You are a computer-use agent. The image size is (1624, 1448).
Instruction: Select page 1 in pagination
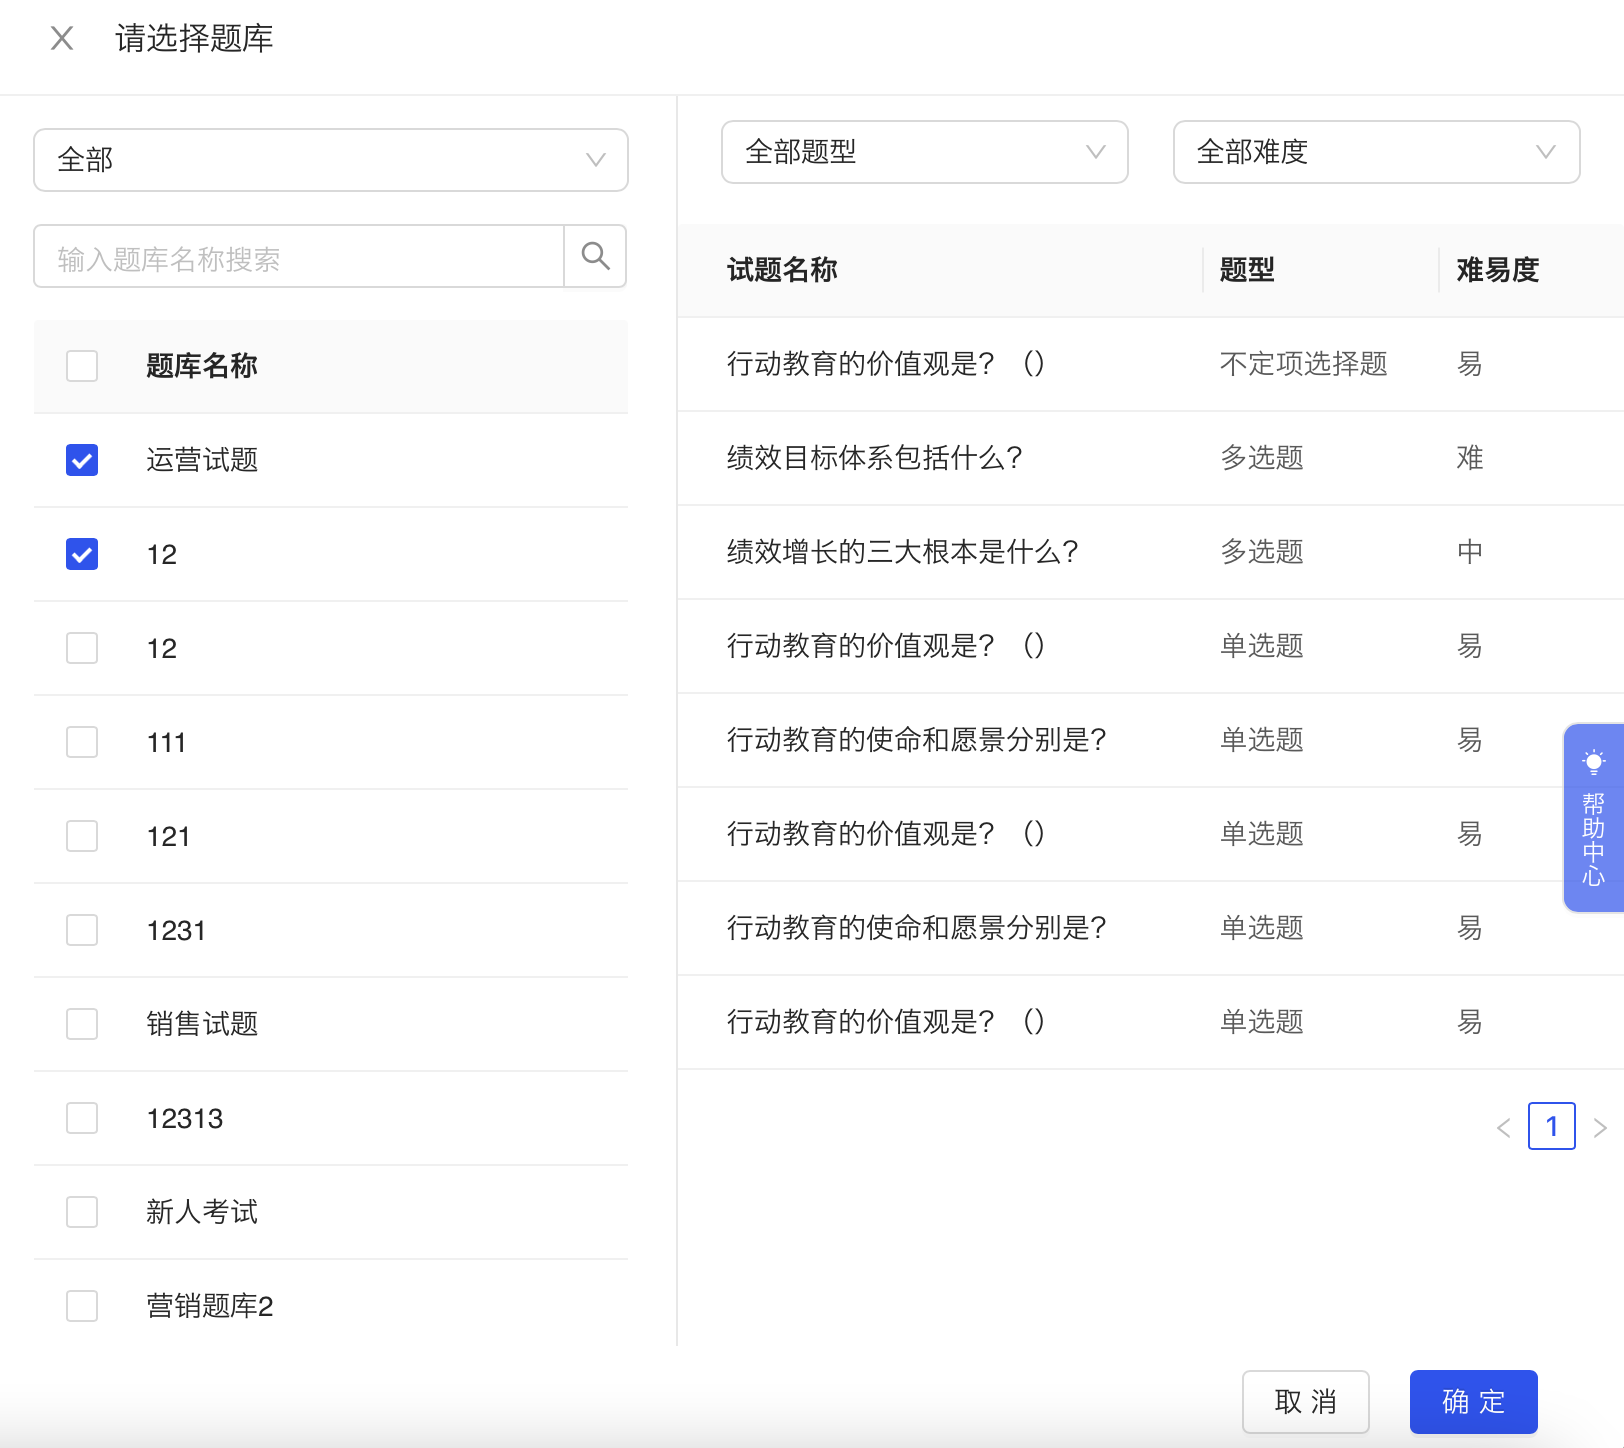pos(1552,1126)
